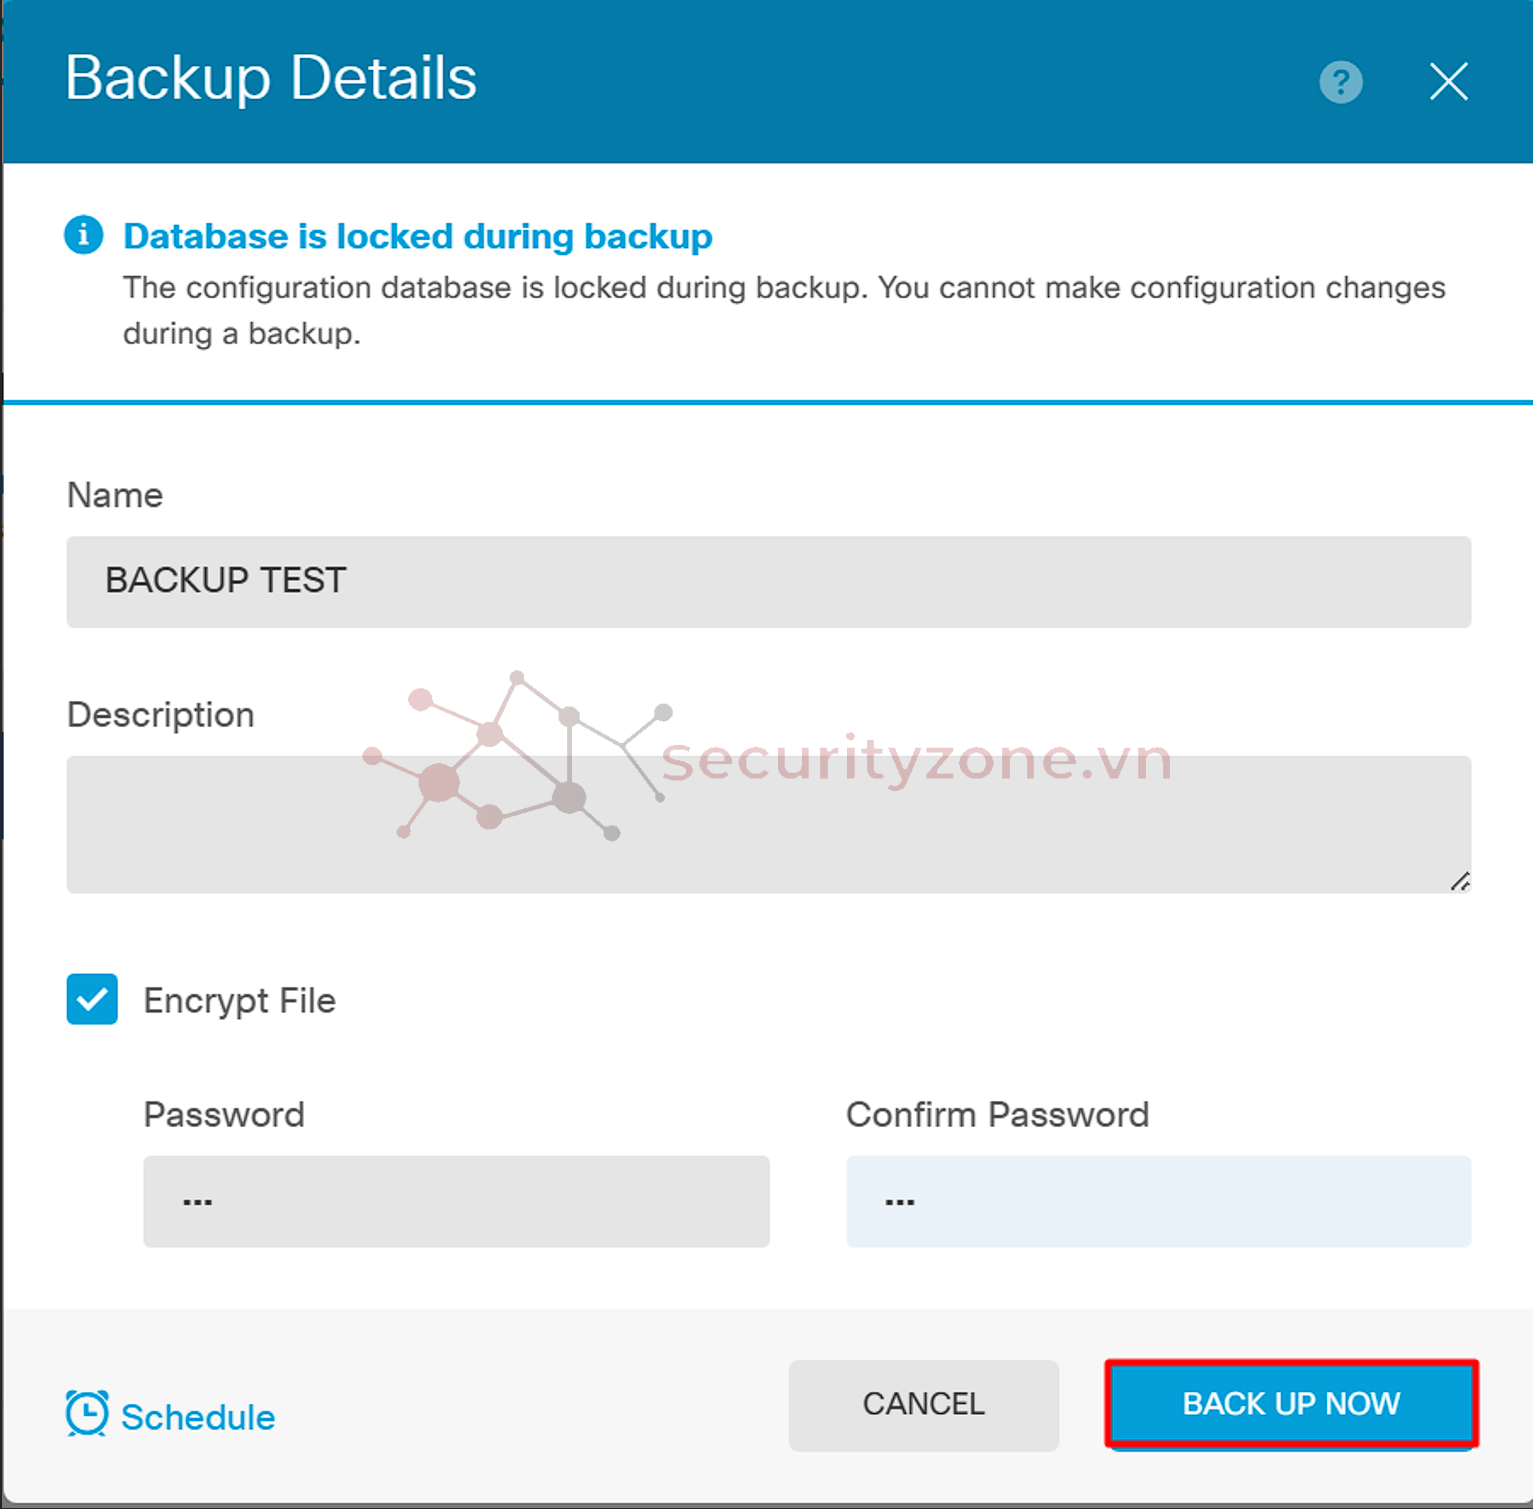
Task: Click inside the Description text area
Action: point(768,824)
